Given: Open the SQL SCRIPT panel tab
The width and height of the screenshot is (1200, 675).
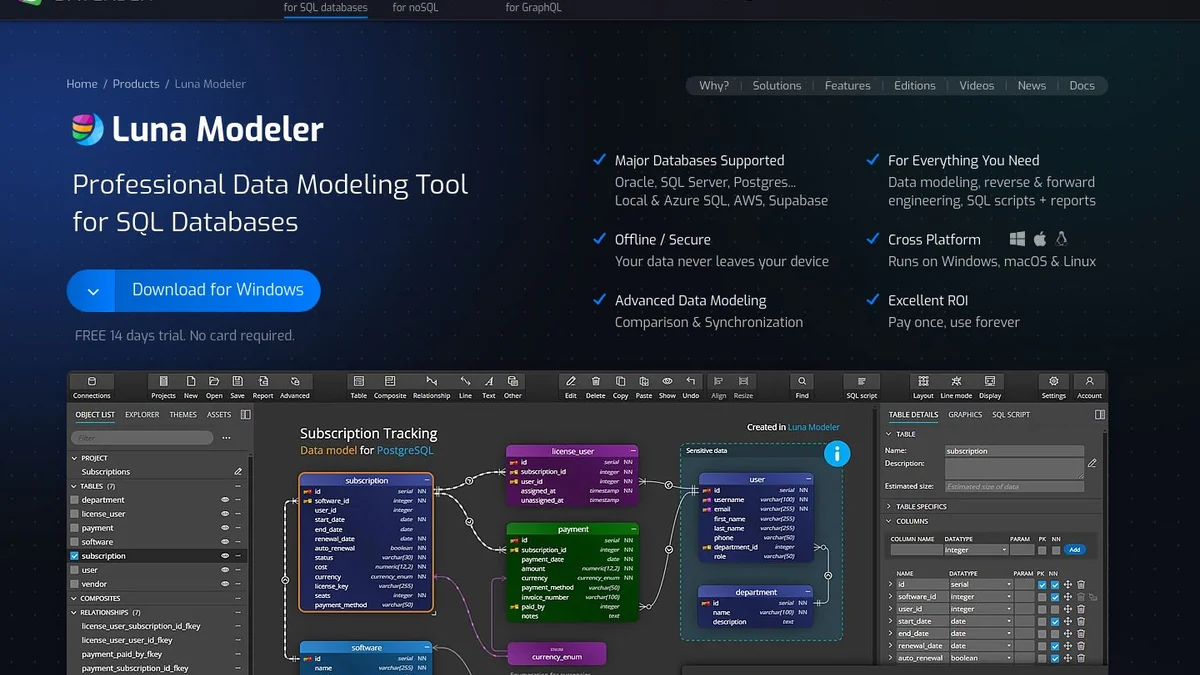Looking at the screenshot, I should 1011,414.
